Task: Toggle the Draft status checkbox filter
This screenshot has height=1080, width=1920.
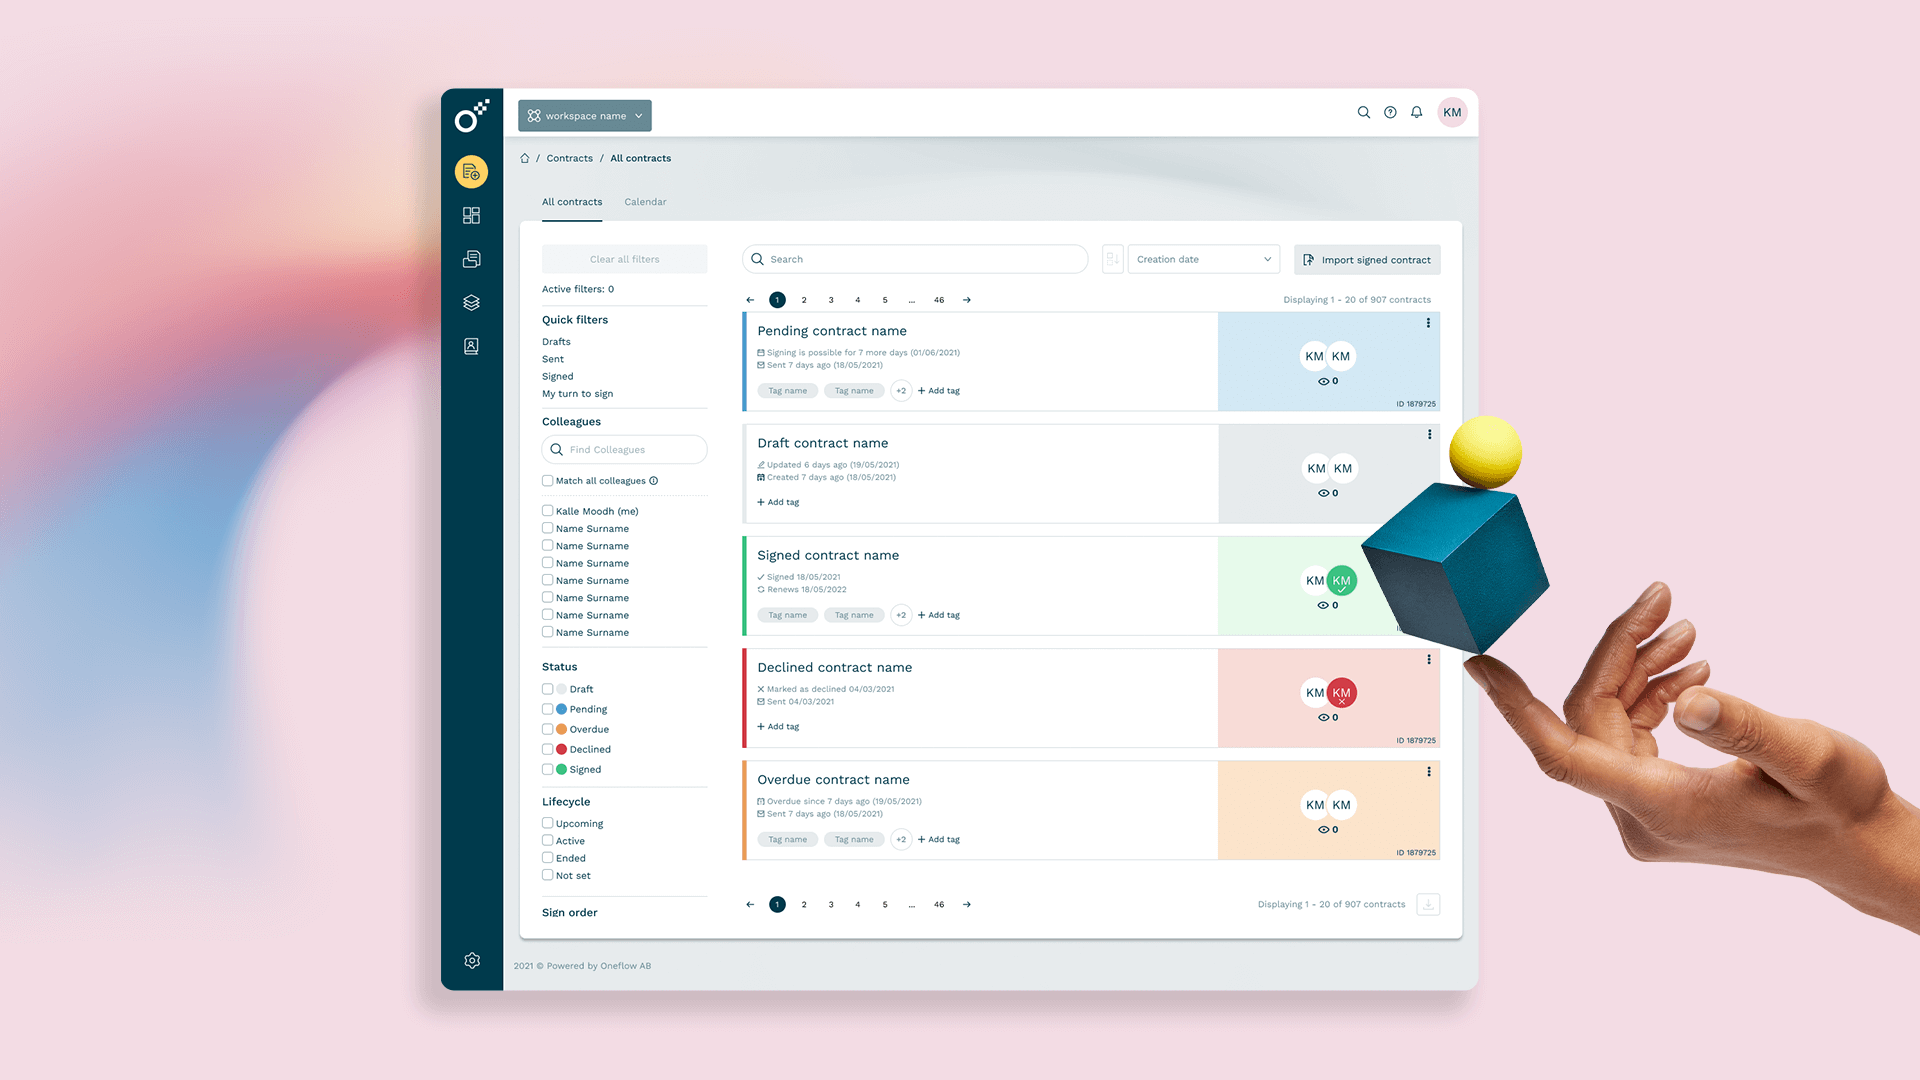Action: point(547,688)
